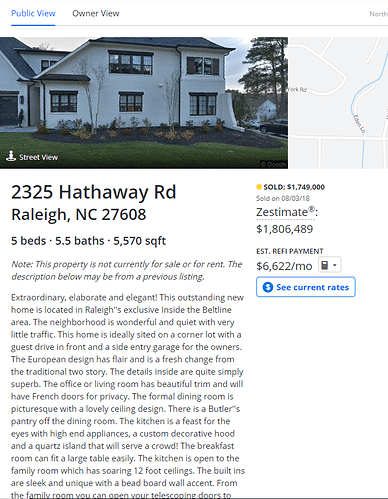The height and width of the screenshot is (499, 388).
Task: Click the yellow sold status dot
Action: click(259, 187)
